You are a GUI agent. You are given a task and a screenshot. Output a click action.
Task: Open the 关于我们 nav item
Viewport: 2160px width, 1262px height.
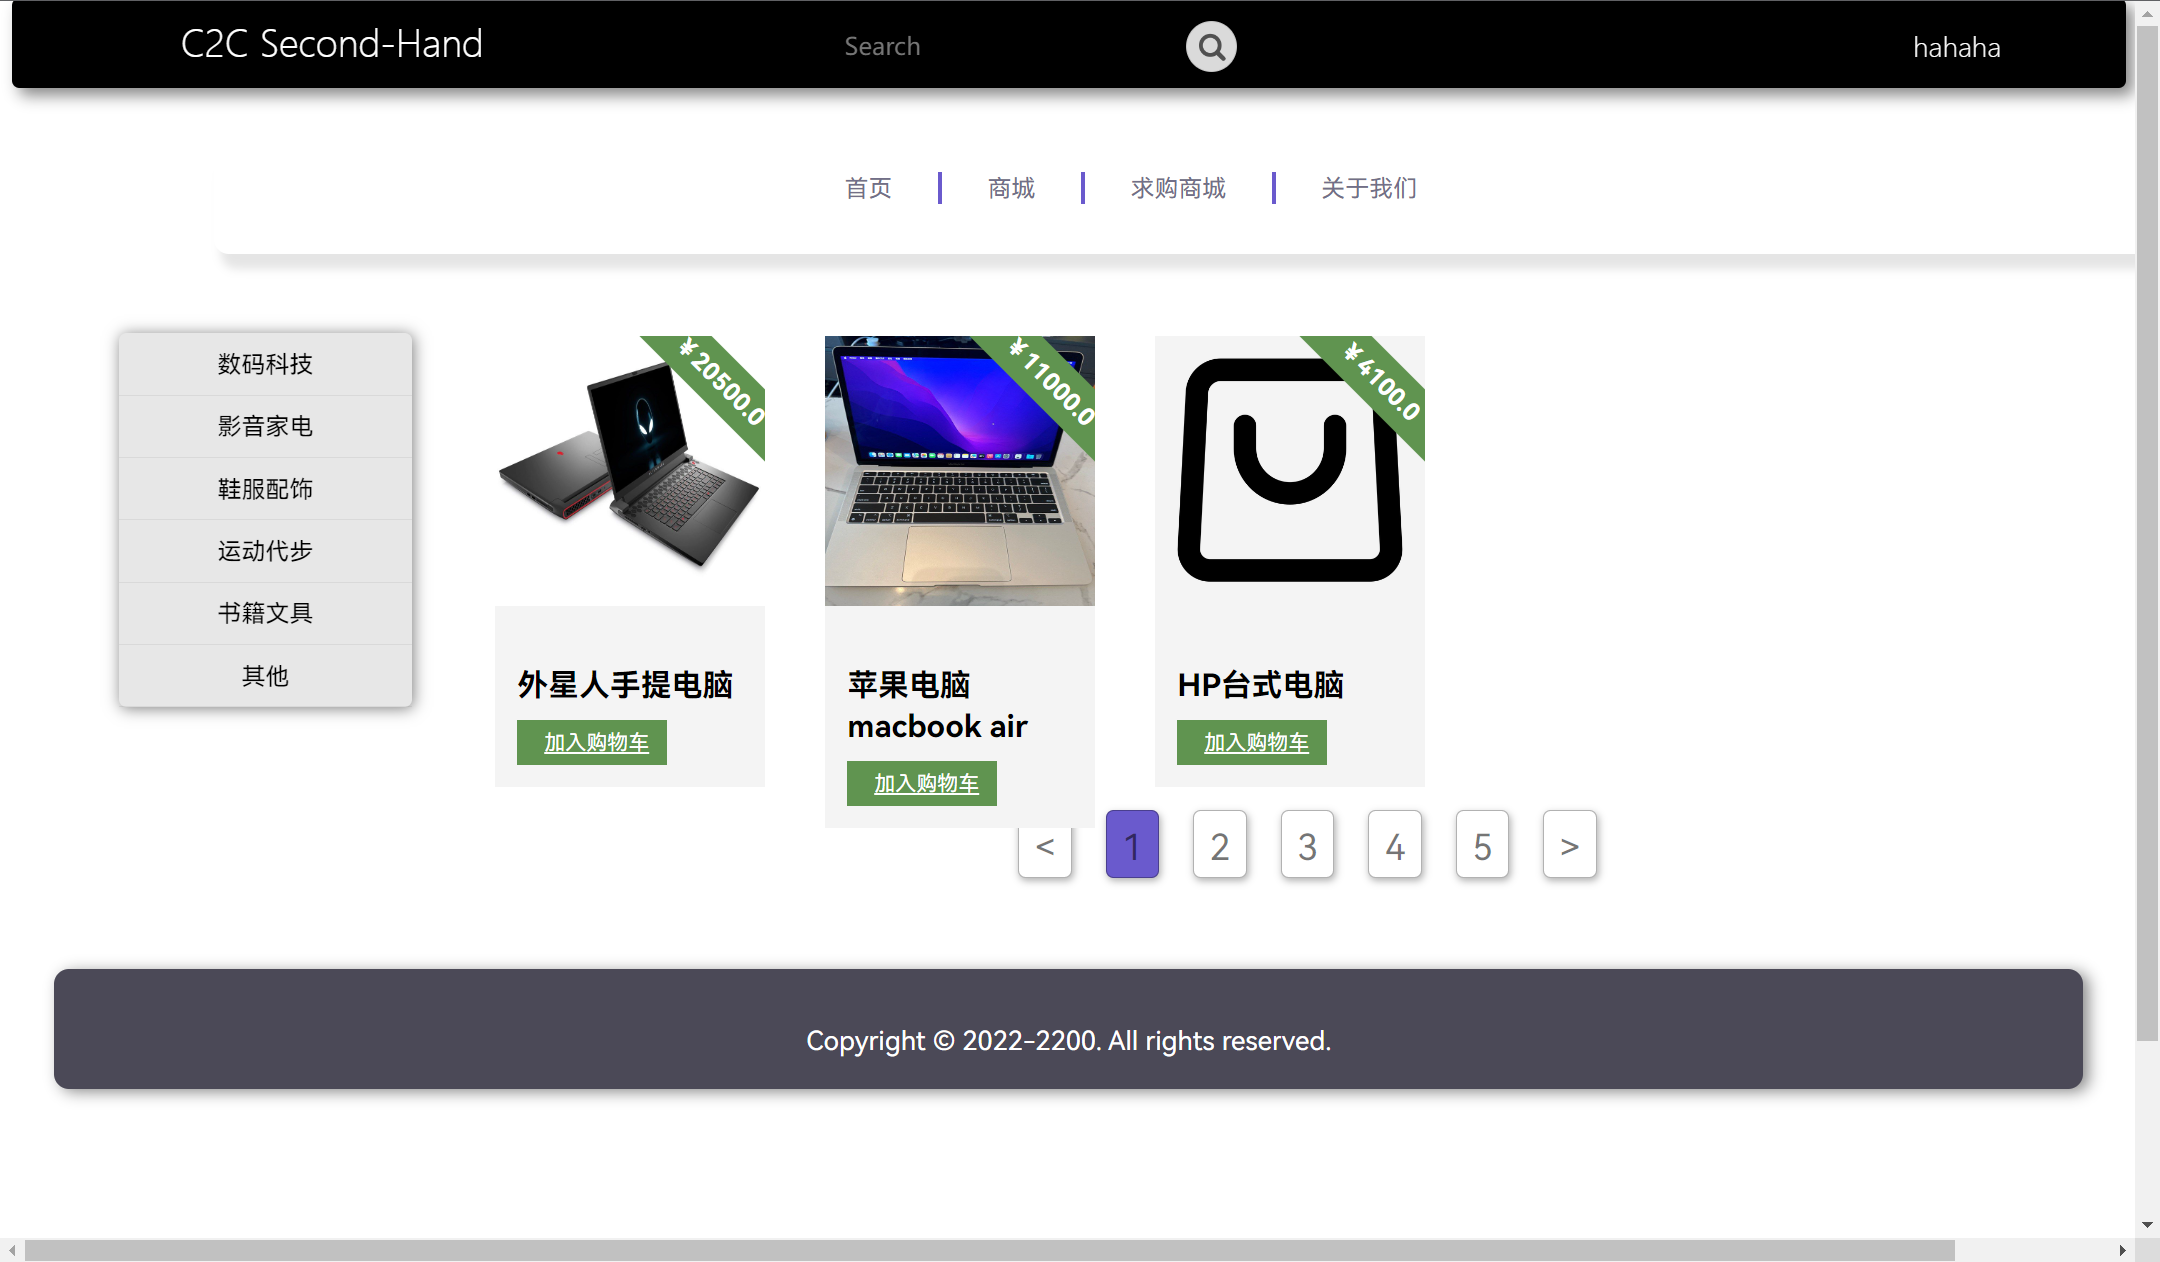point(1369,188)
